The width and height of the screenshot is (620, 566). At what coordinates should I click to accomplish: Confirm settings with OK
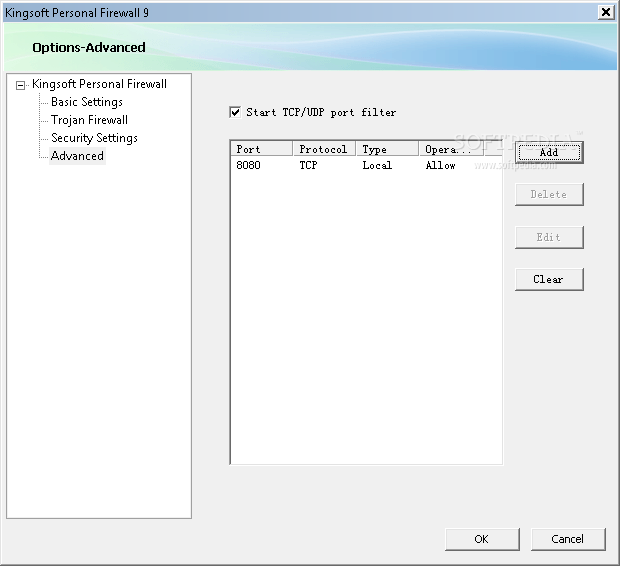(482, 539)
